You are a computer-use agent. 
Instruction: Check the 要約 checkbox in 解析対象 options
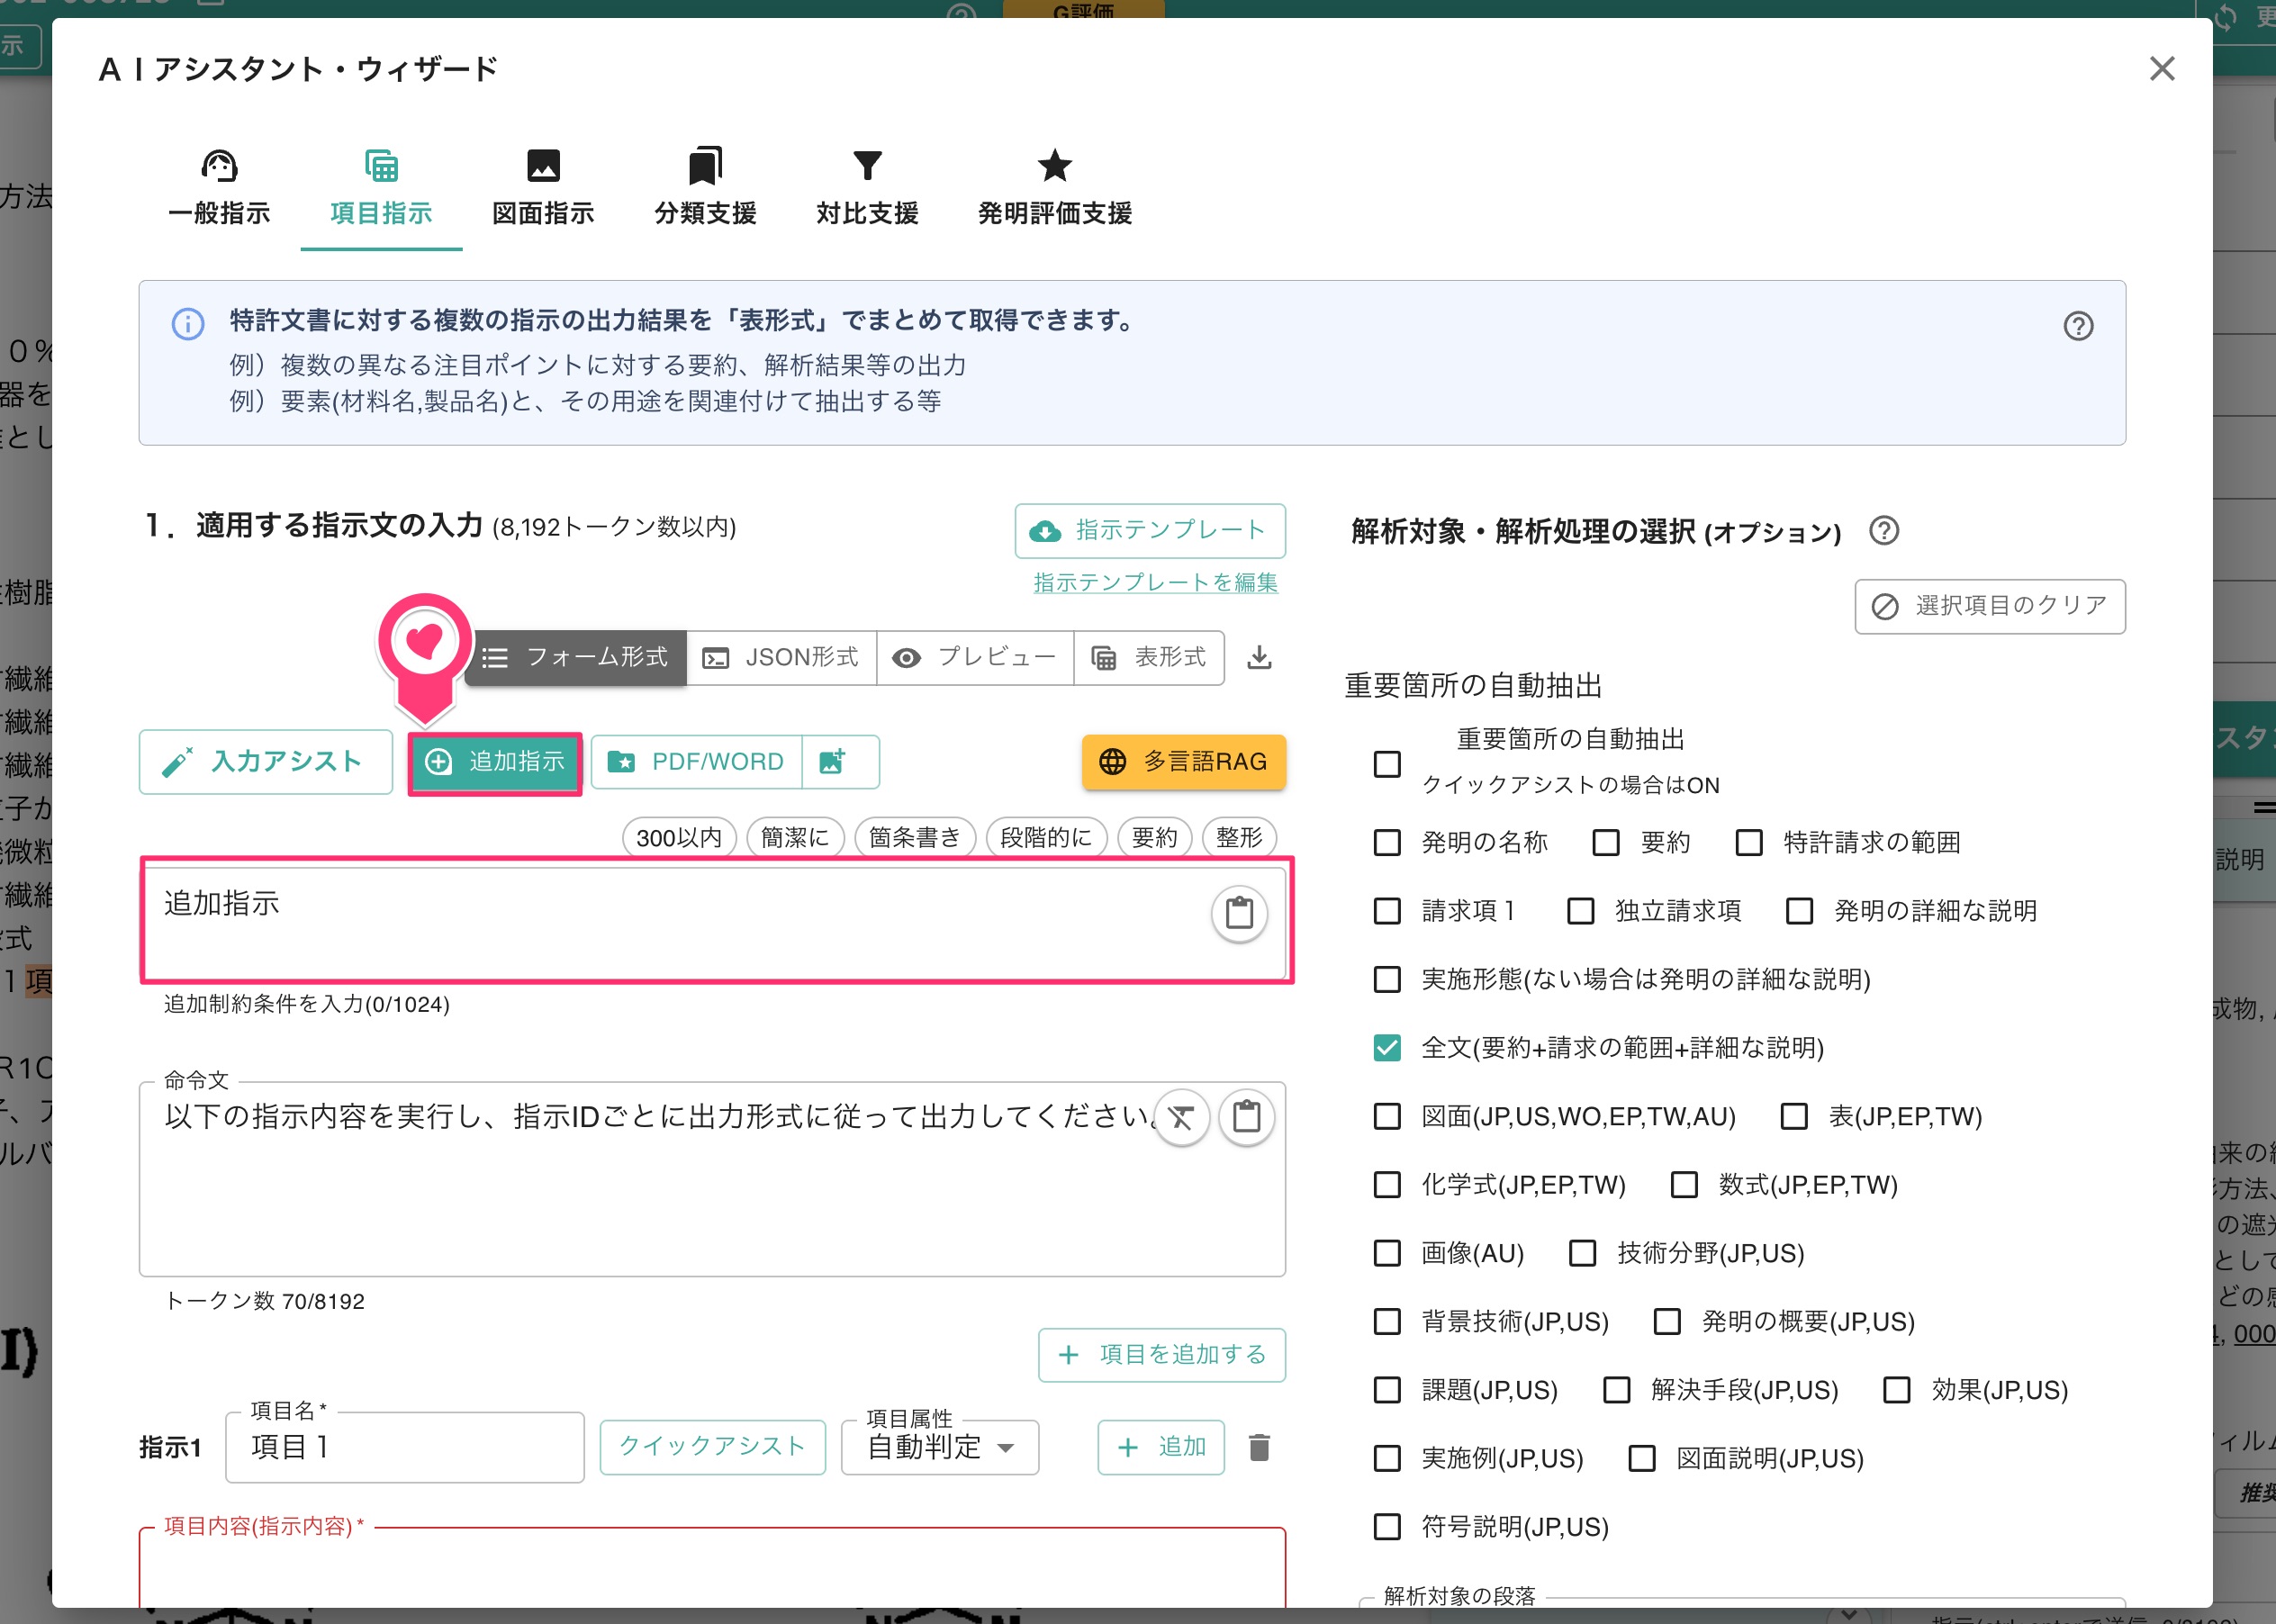click(x=1606, y=842)
